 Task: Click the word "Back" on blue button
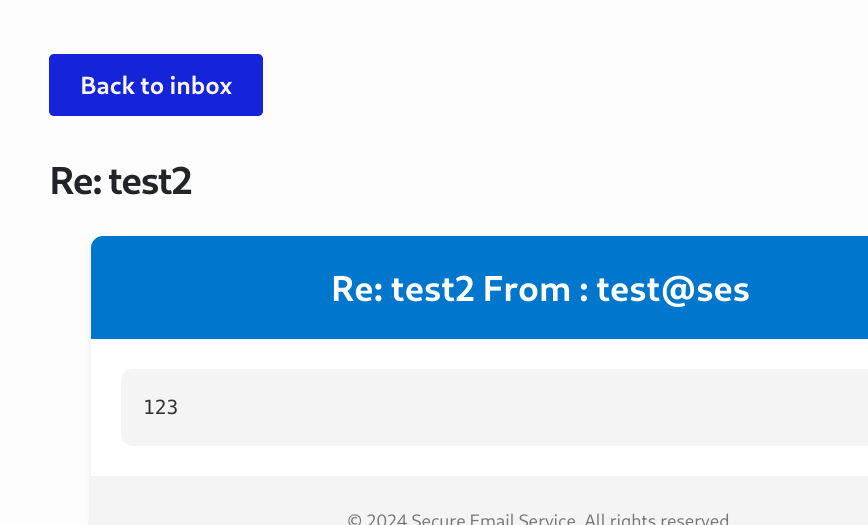click(x=107, y=86)
